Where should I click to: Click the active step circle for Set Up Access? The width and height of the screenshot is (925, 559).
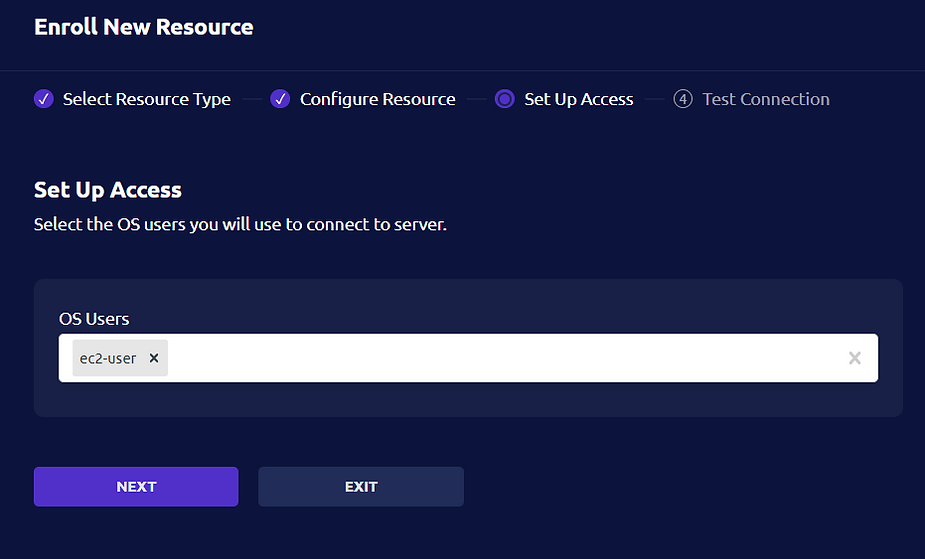[x=505, y=99]
